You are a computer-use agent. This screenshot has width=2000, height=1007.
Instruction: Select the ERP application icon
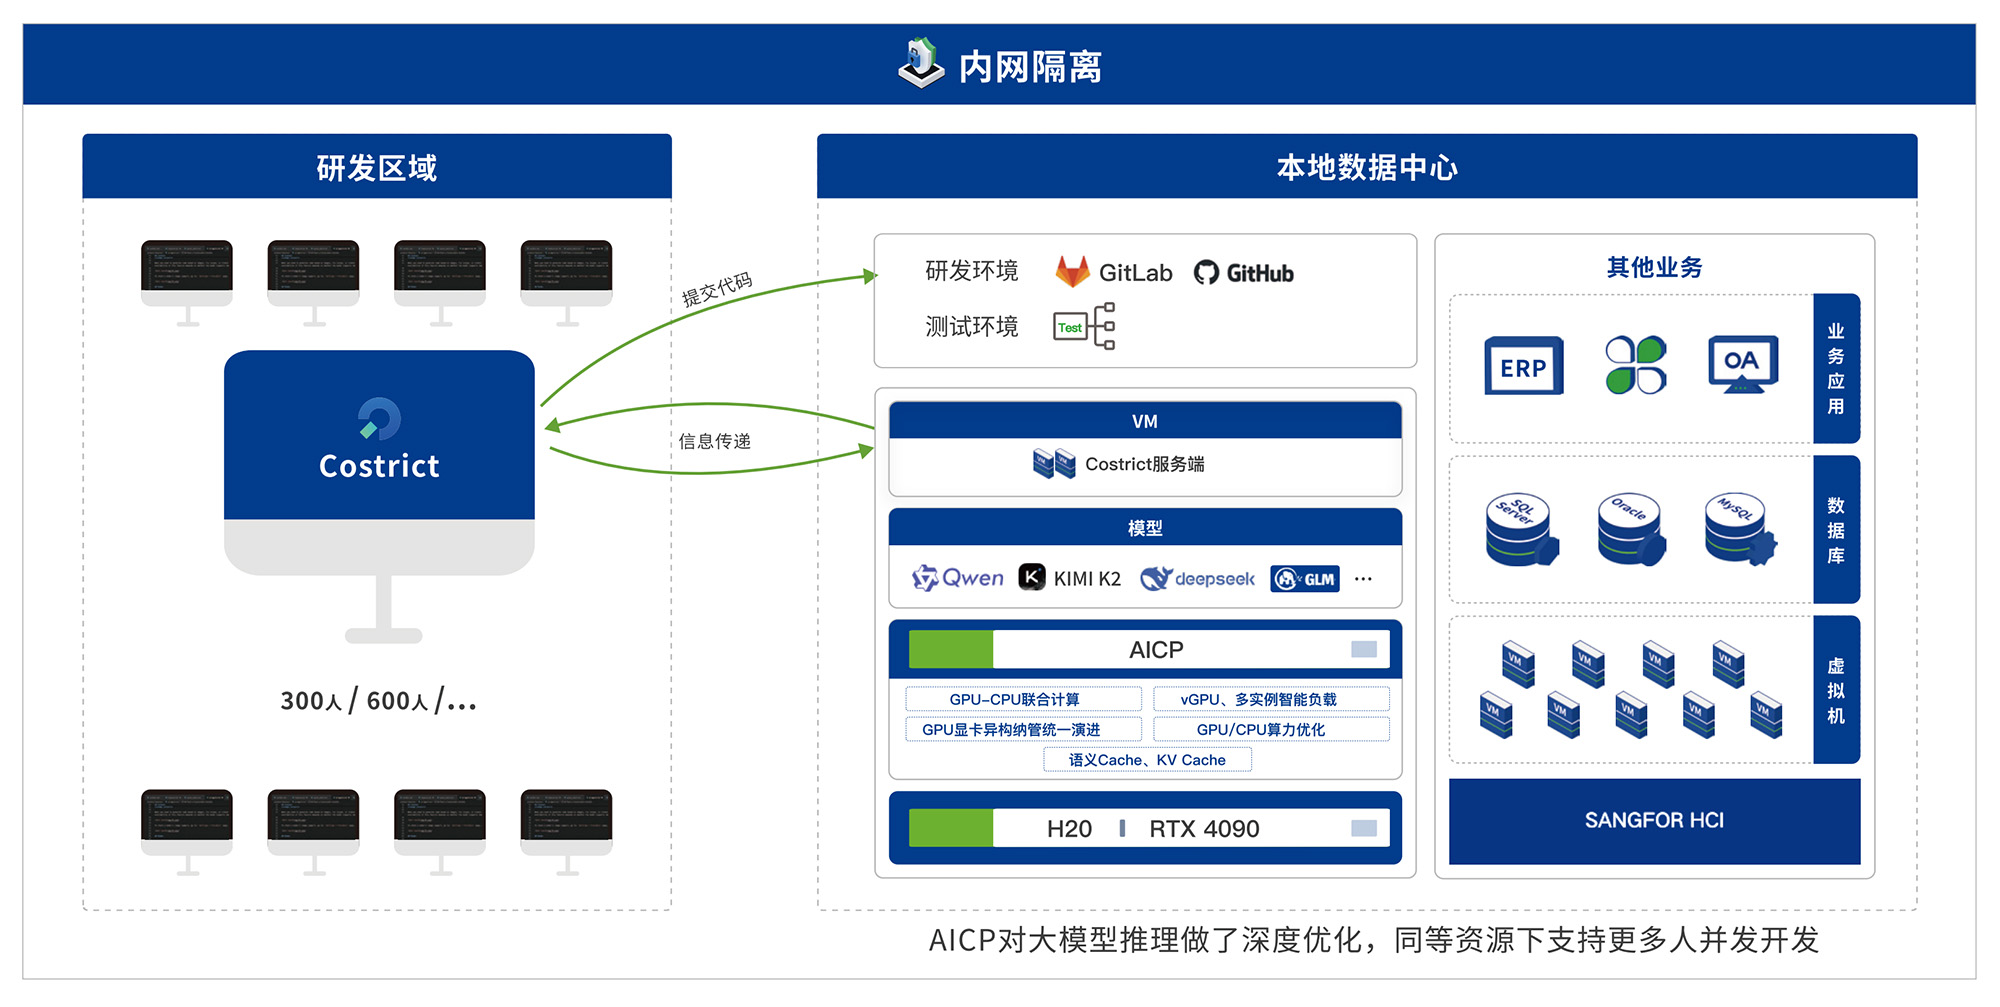tap(1523, 366)
